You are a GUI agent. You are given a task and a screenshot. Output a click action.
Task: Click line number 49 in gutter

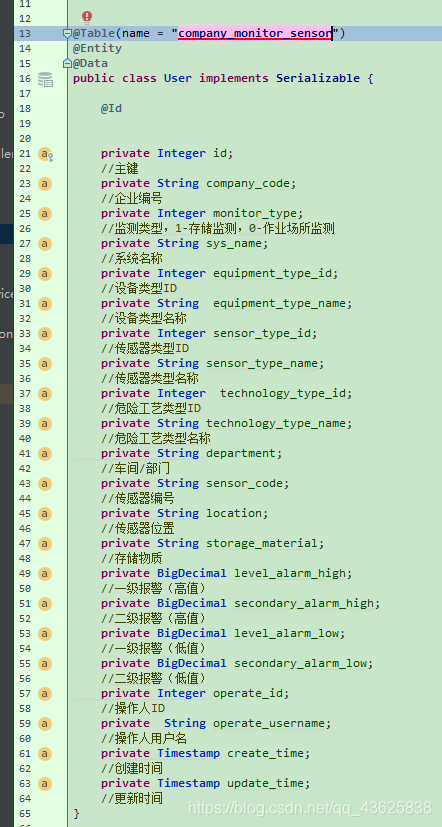(x=25, y=573)
